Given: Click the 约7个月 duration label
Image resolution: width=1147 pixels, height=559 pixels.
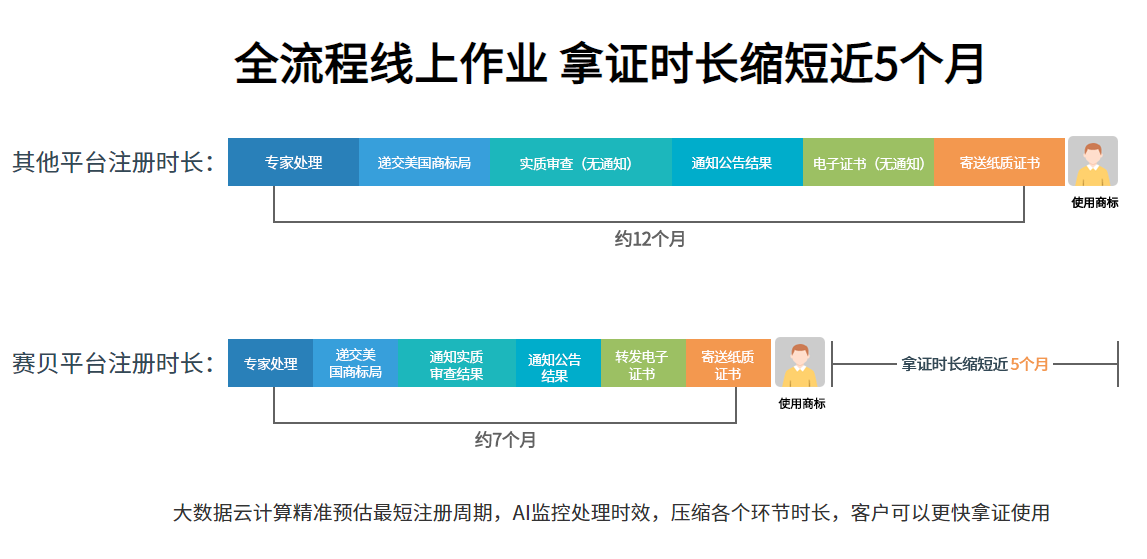Looking at the screenshot, I should point(505,439).
